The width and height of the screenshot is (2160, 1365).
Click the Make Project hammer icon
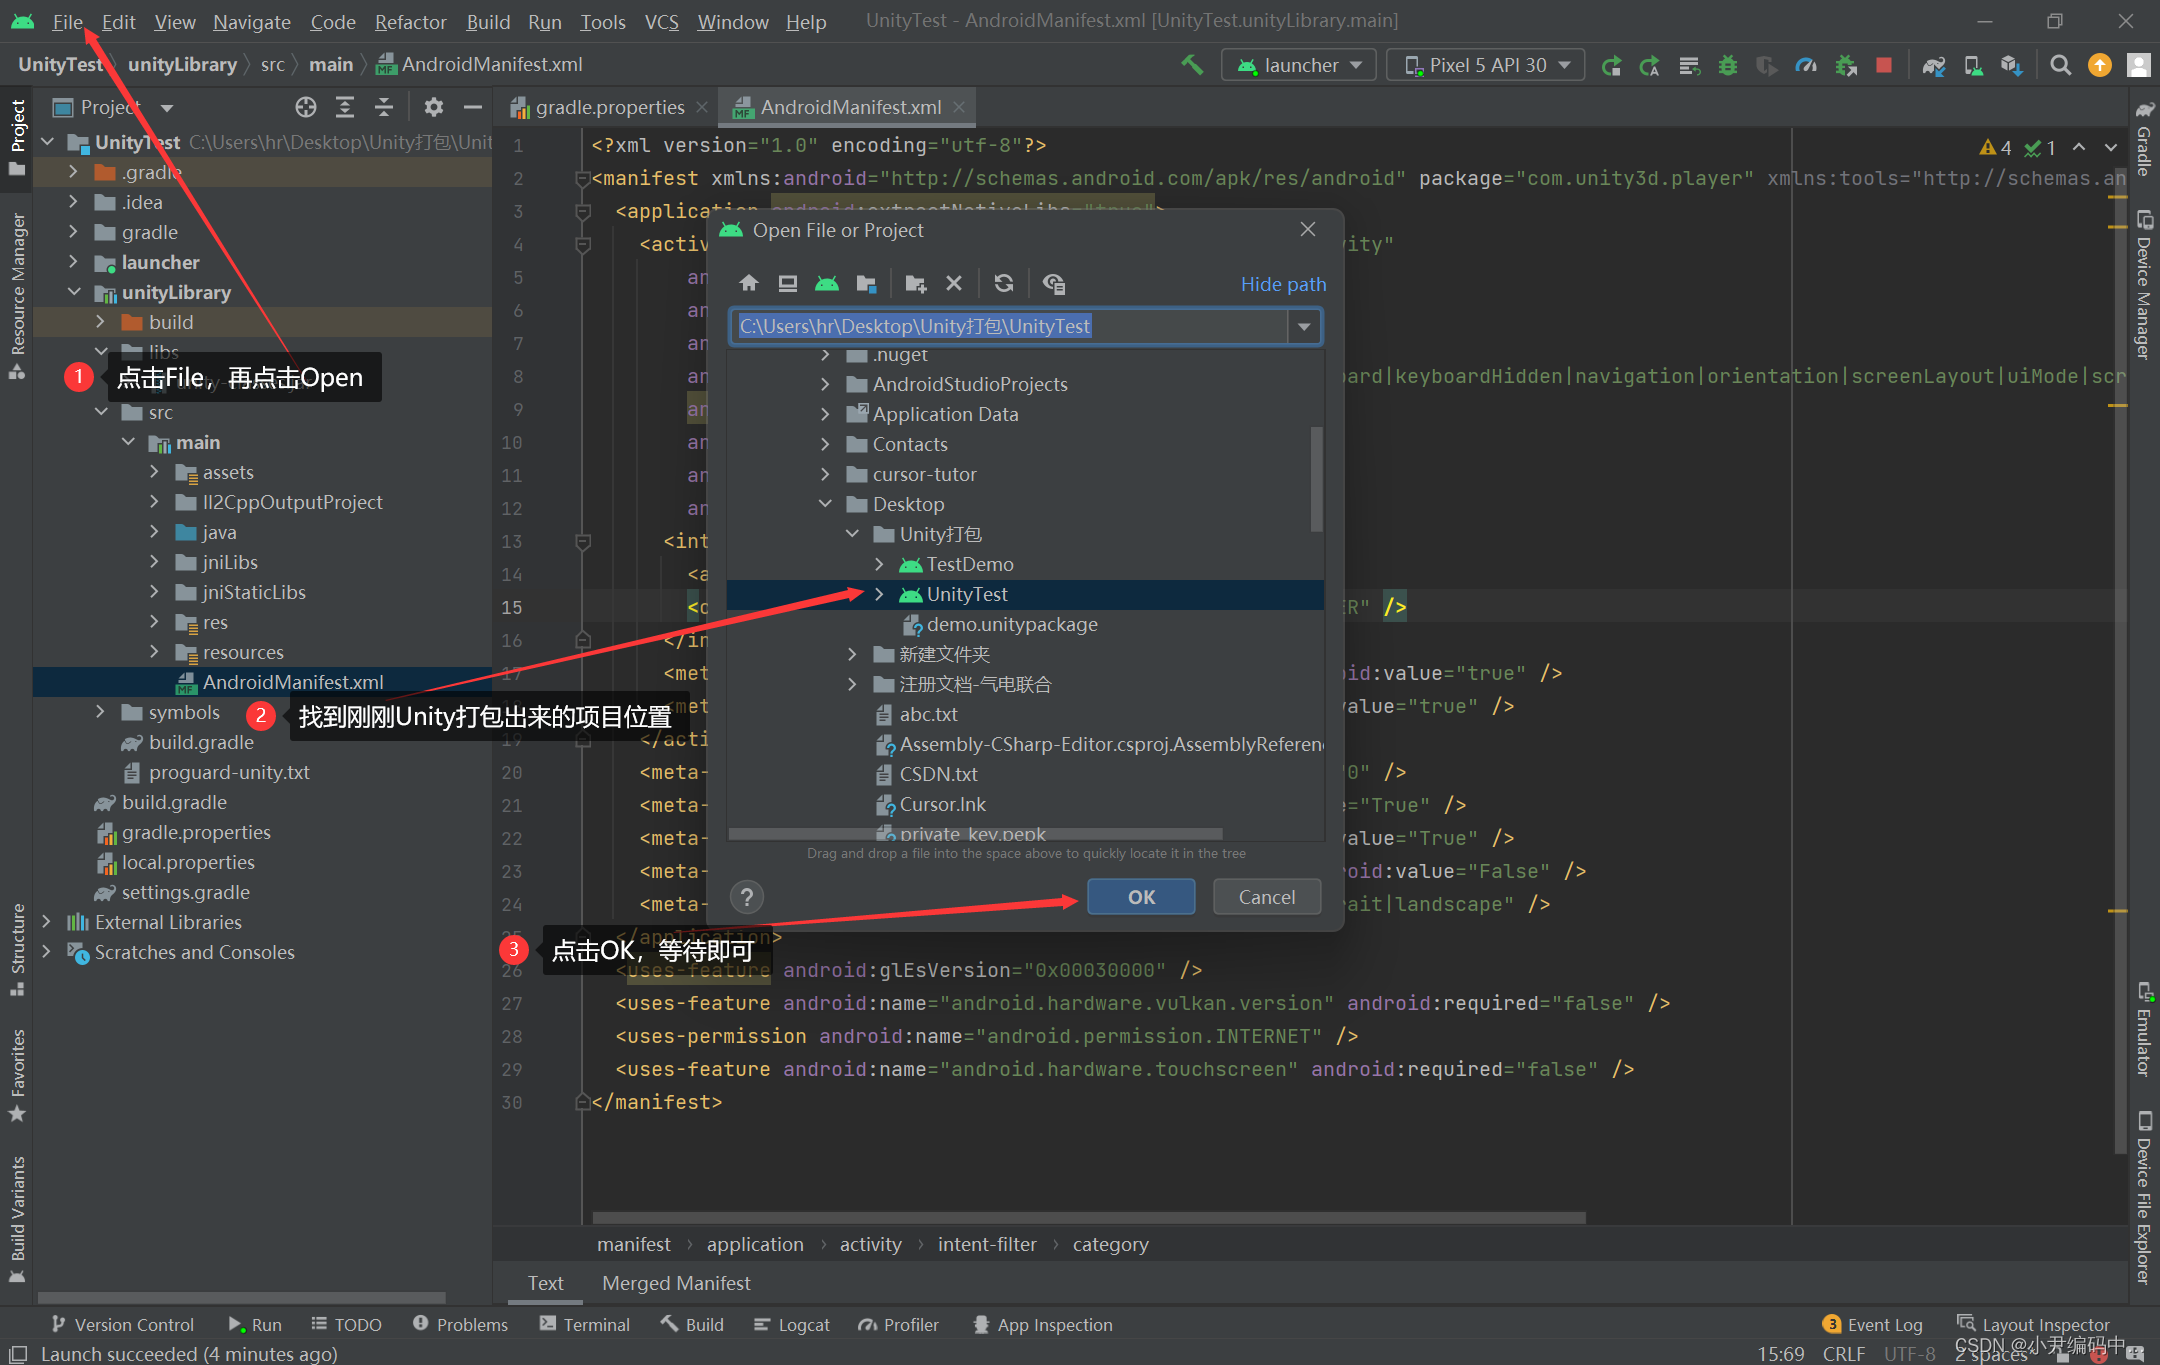[x=1191, y=65]
